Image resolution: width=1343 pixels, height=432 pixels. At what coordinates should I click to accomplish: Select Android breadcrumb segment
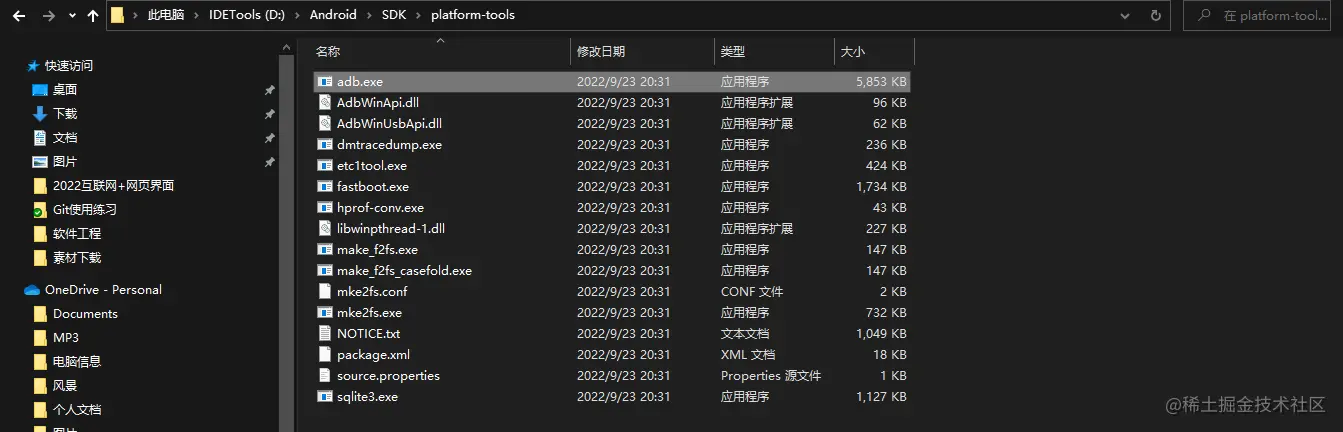[333, 16]
